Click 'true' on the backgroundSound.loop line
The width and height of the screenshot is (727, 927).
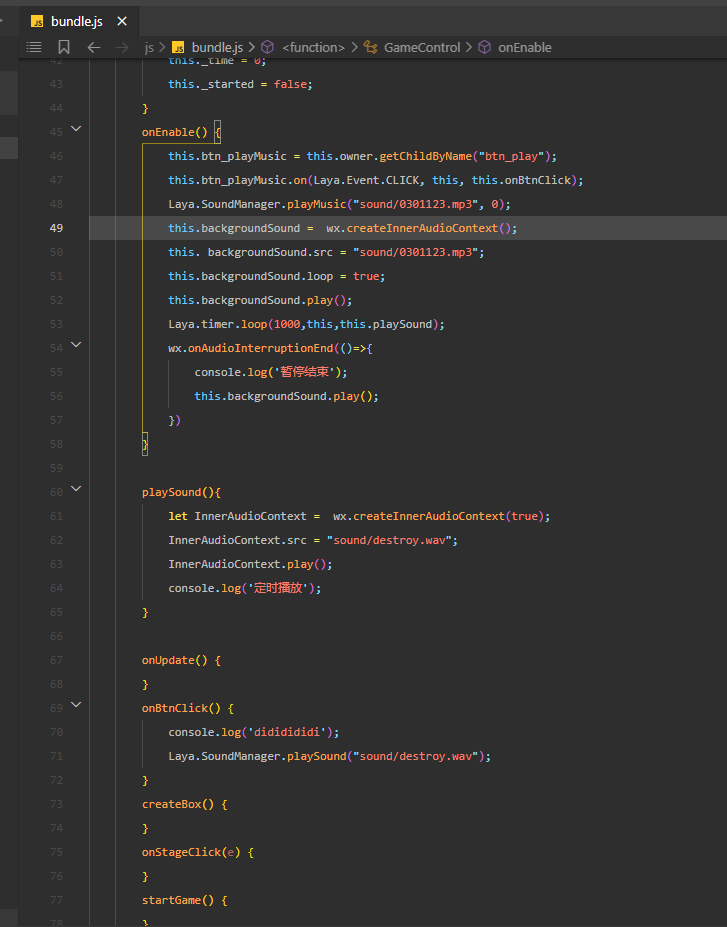[366, 276]
